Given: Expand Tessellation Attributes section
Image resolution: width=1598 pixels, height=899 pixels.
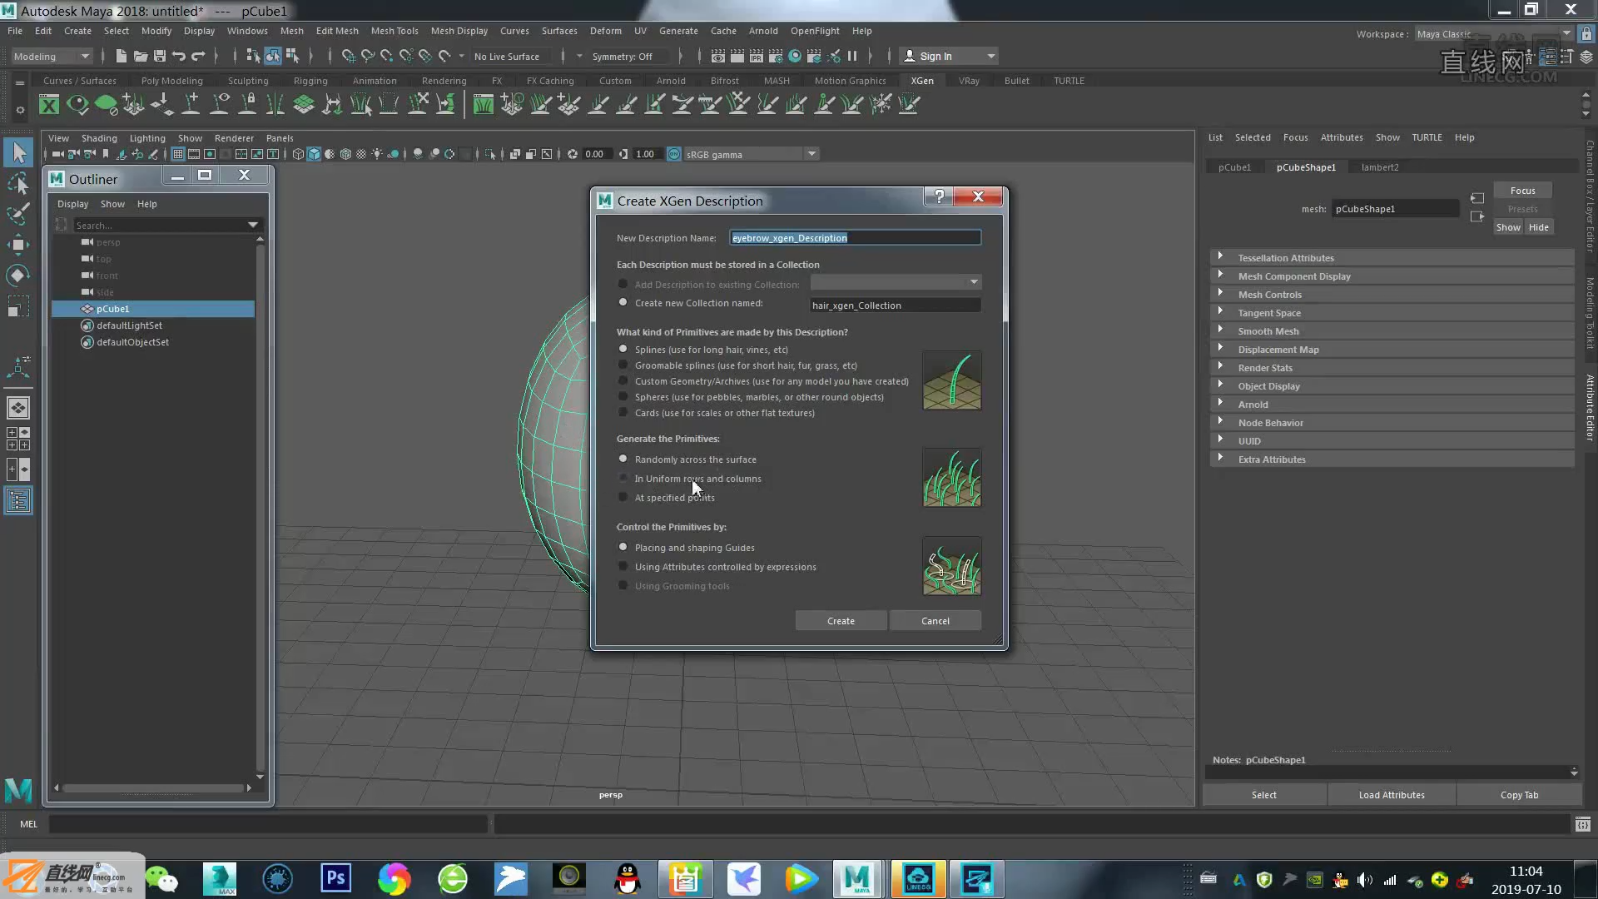Looking at the screenshot, I should [1392, 258].
